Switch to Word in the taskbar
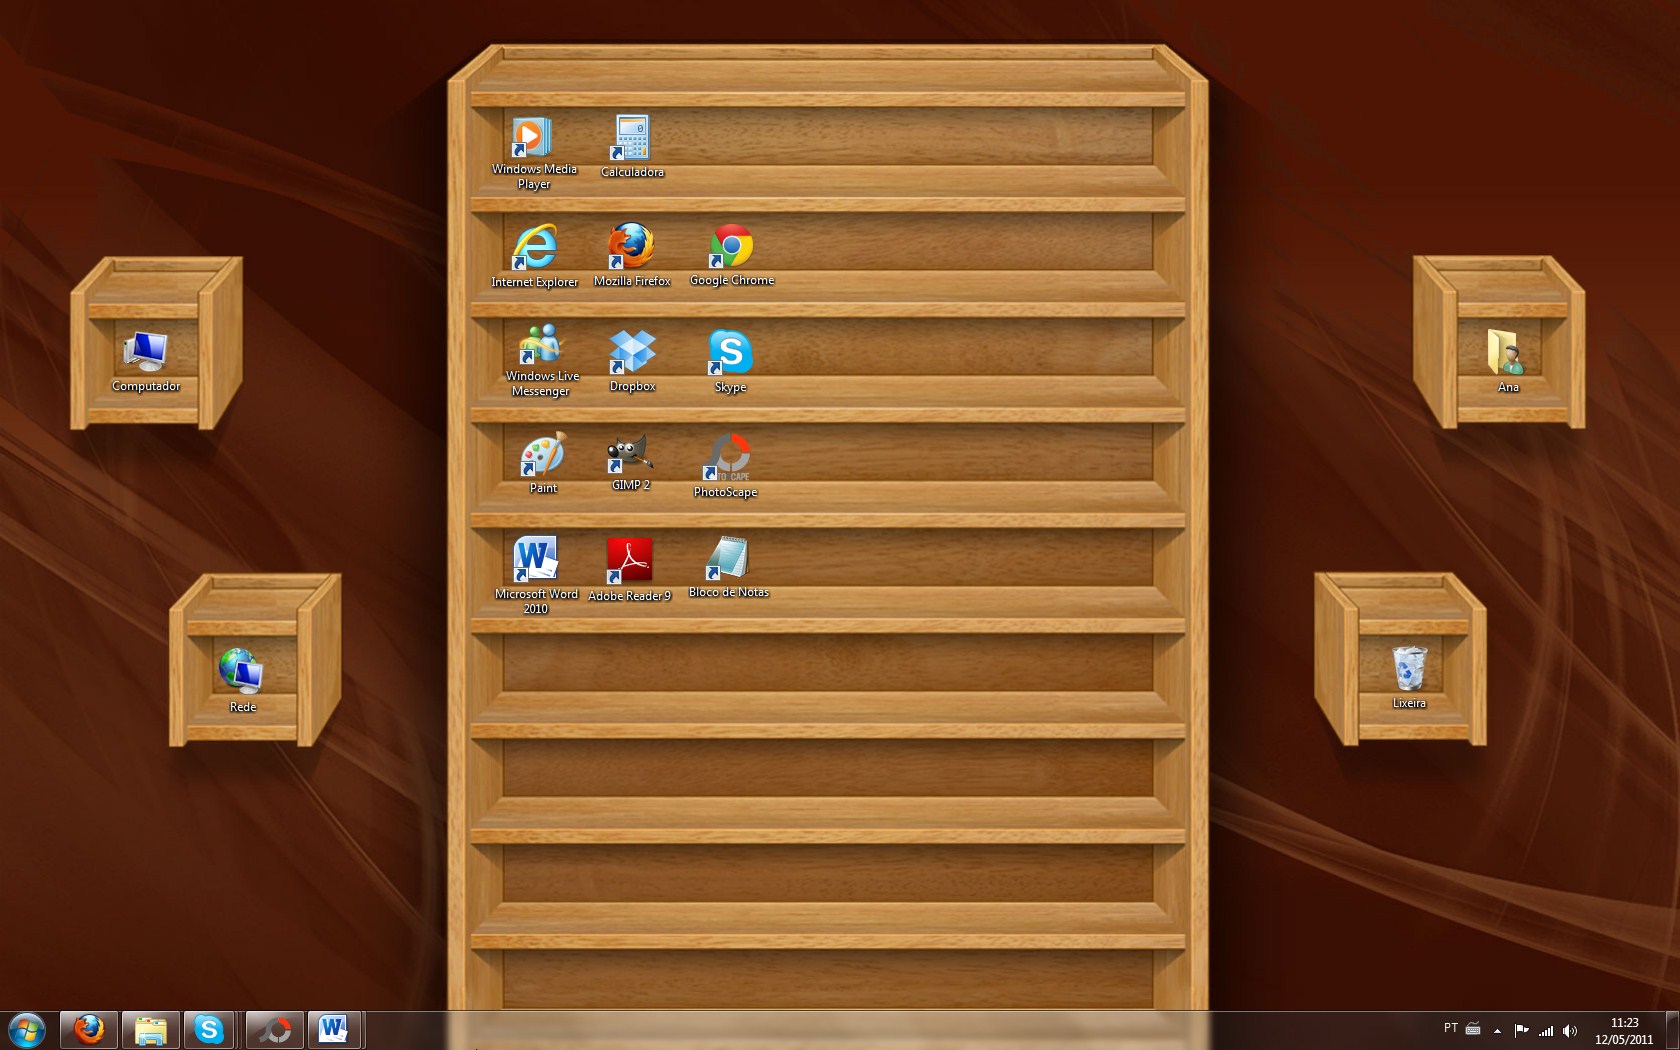Viewport: 1680px width, 1050px height. (334, 1030)
